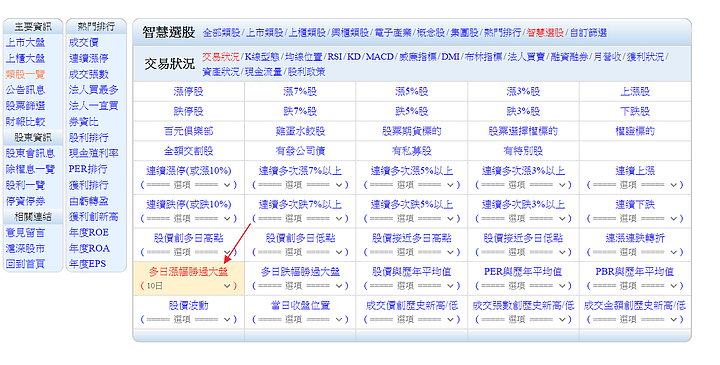Open the MACD filter category
The height and width of the screenshot is (365, 720).
click(x=380, y=57)
